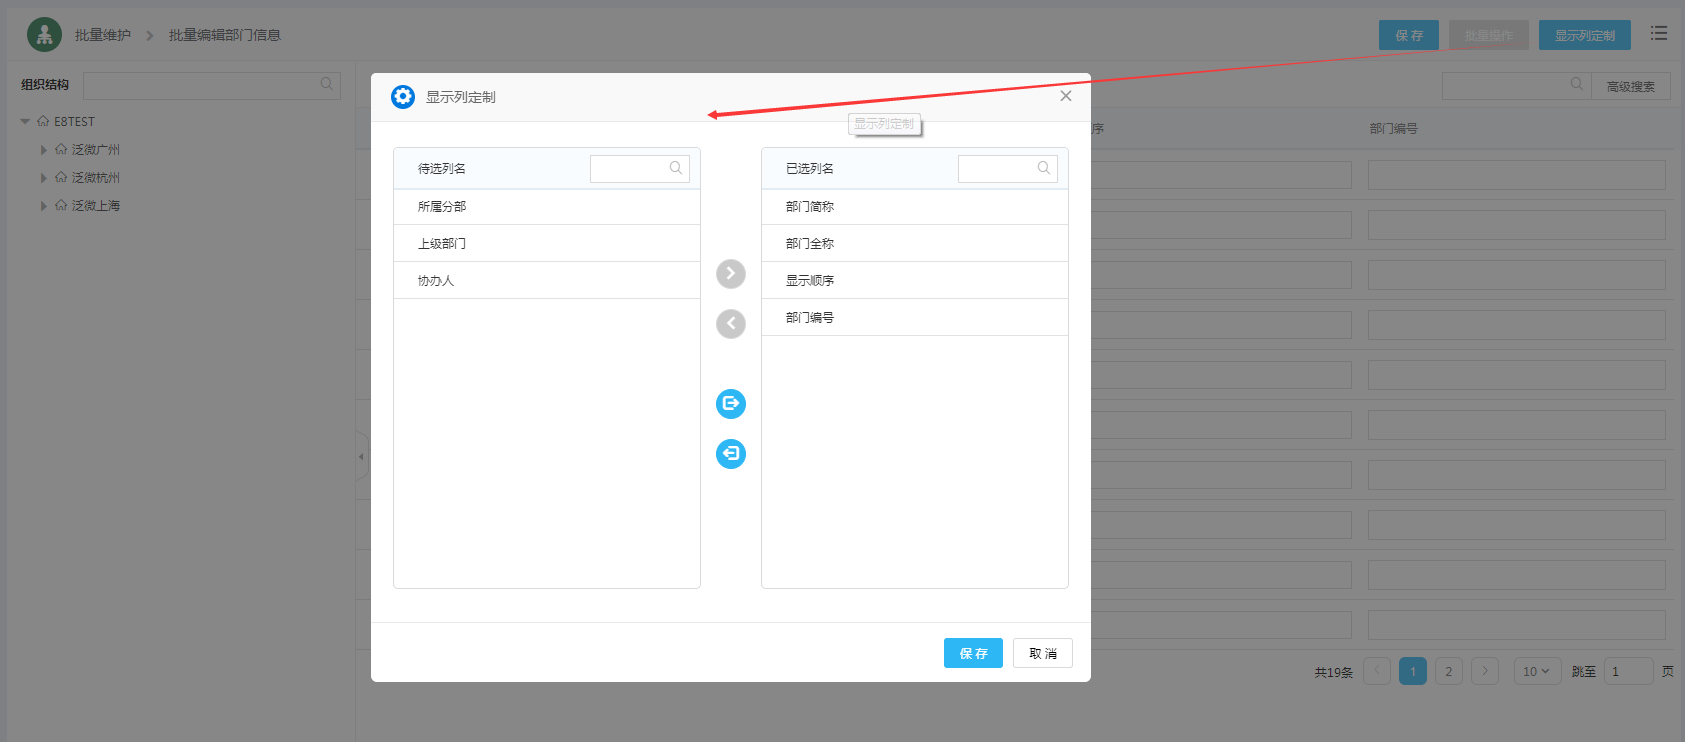Close the 显示列定制 dialog
This screenshot has width=1685, height=742.
tap(1066, 96)
